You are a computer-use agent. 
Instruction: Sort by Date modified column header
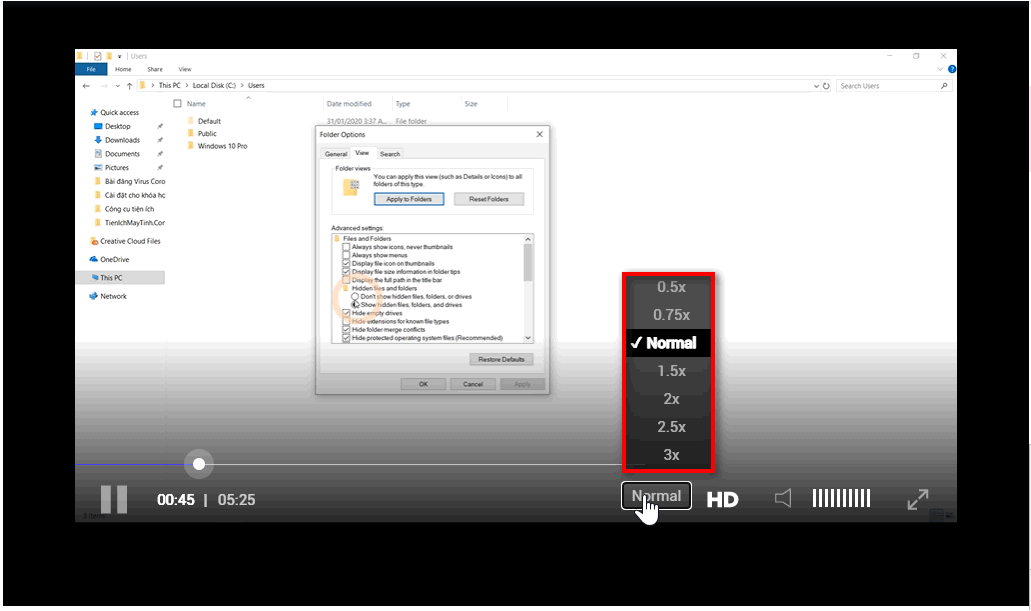click(x=349, y=104)
